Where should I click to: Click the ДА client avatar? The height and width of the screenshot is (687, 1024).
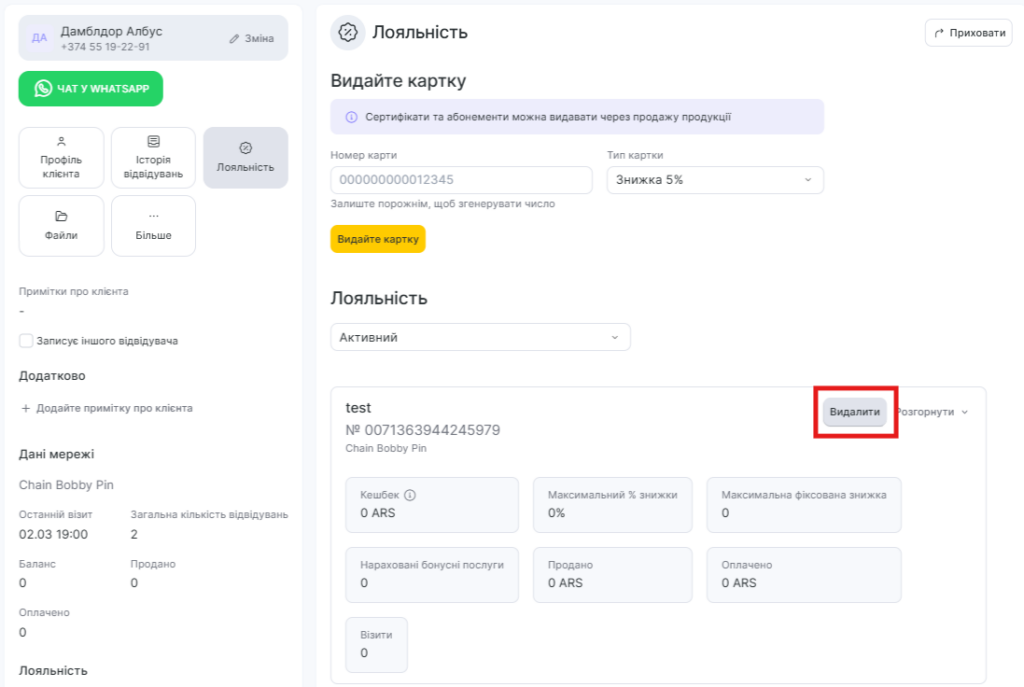(x=39, y=38)
